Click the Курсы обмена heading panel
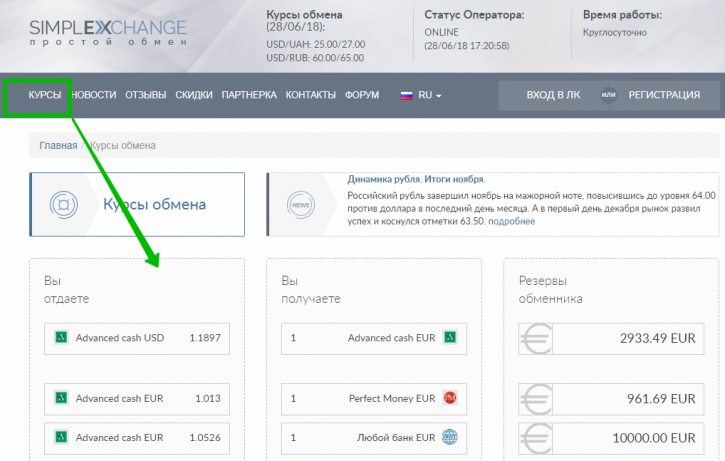Screen dimensions: 725x461 tap(137, 204)
